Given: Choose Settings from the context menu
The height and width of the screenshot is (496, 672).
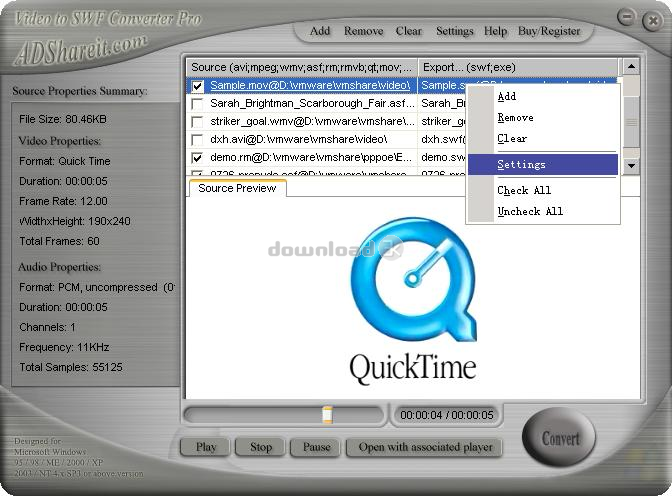Looking at the screenshot, I should pyautogui.click(x=521, y=164).
